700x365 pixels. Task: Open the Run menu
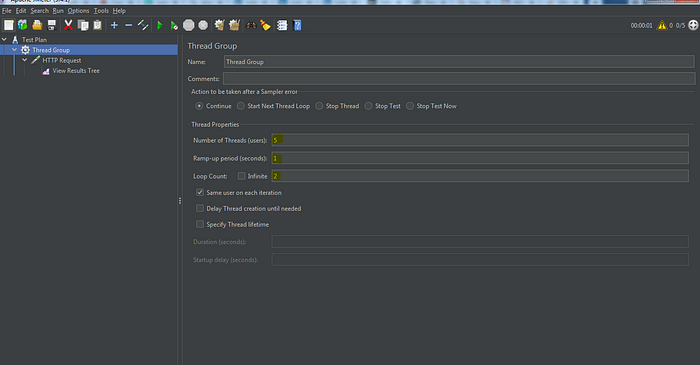coord(58,11)
